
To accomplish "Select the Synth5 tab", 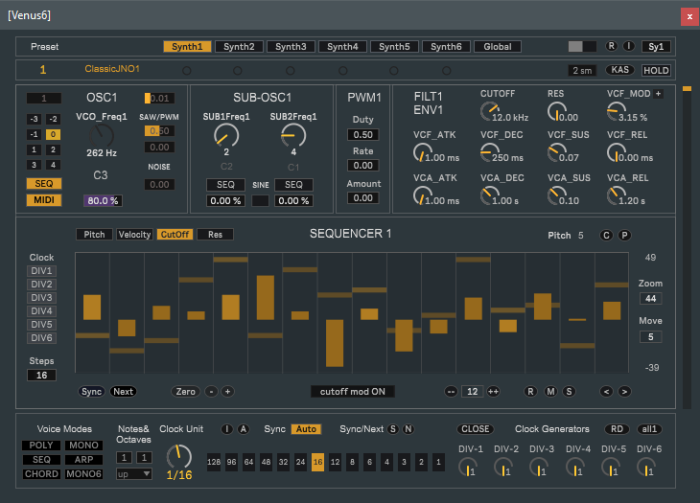I will (394, 47).
